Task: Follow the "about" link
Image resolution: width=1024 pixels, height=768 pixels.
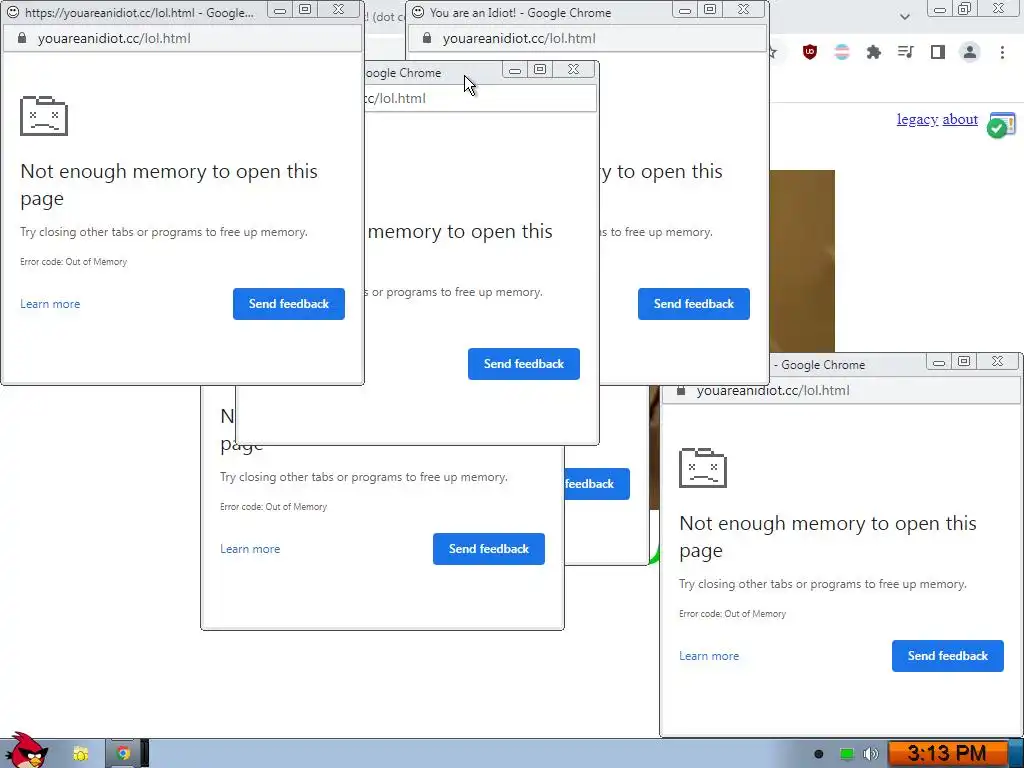Action: 960,120
